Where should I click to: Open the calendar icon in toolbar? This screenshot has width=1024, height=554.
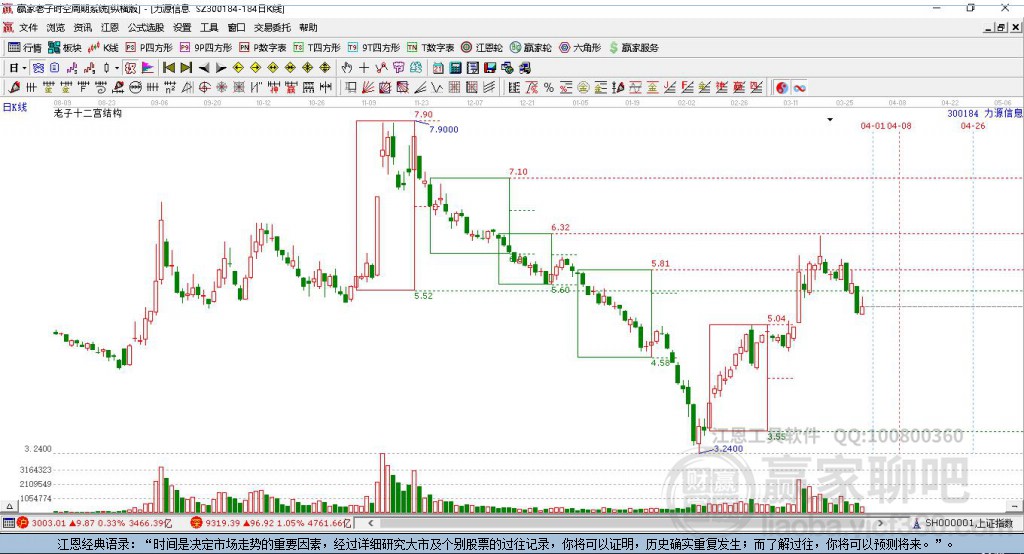point(438,68)
